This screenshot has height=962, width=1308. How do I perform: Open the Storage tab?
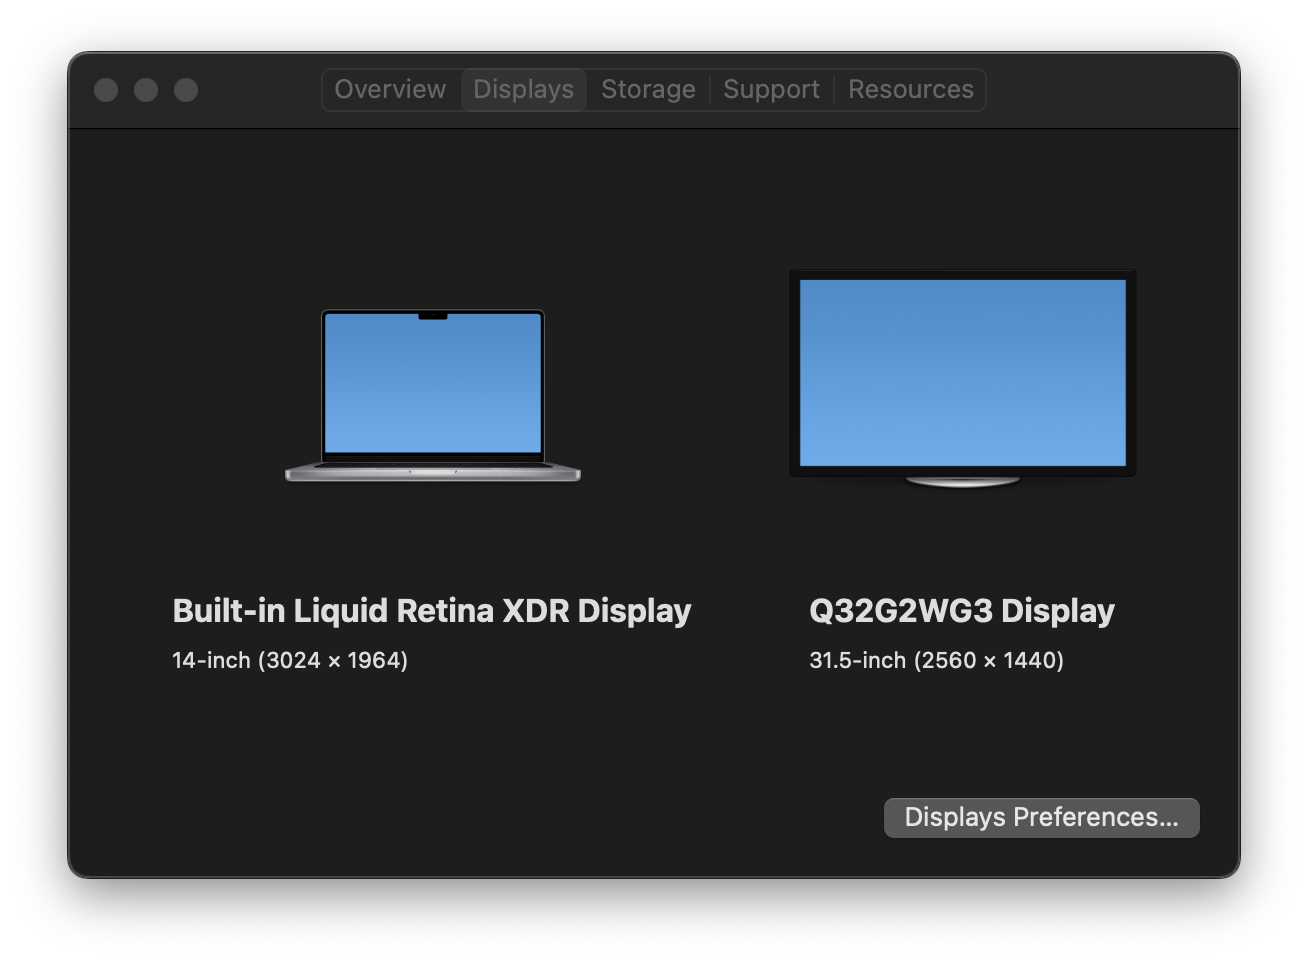[648, 90]
